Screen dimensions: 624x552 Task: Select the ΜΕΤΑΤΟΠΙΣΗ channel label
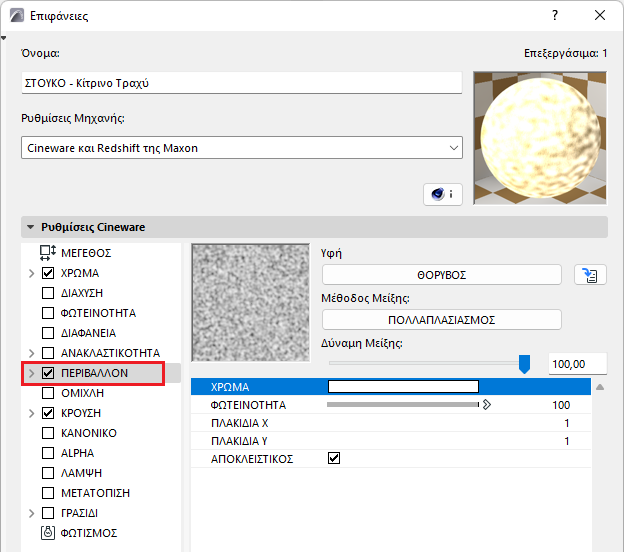click(96, 493)
